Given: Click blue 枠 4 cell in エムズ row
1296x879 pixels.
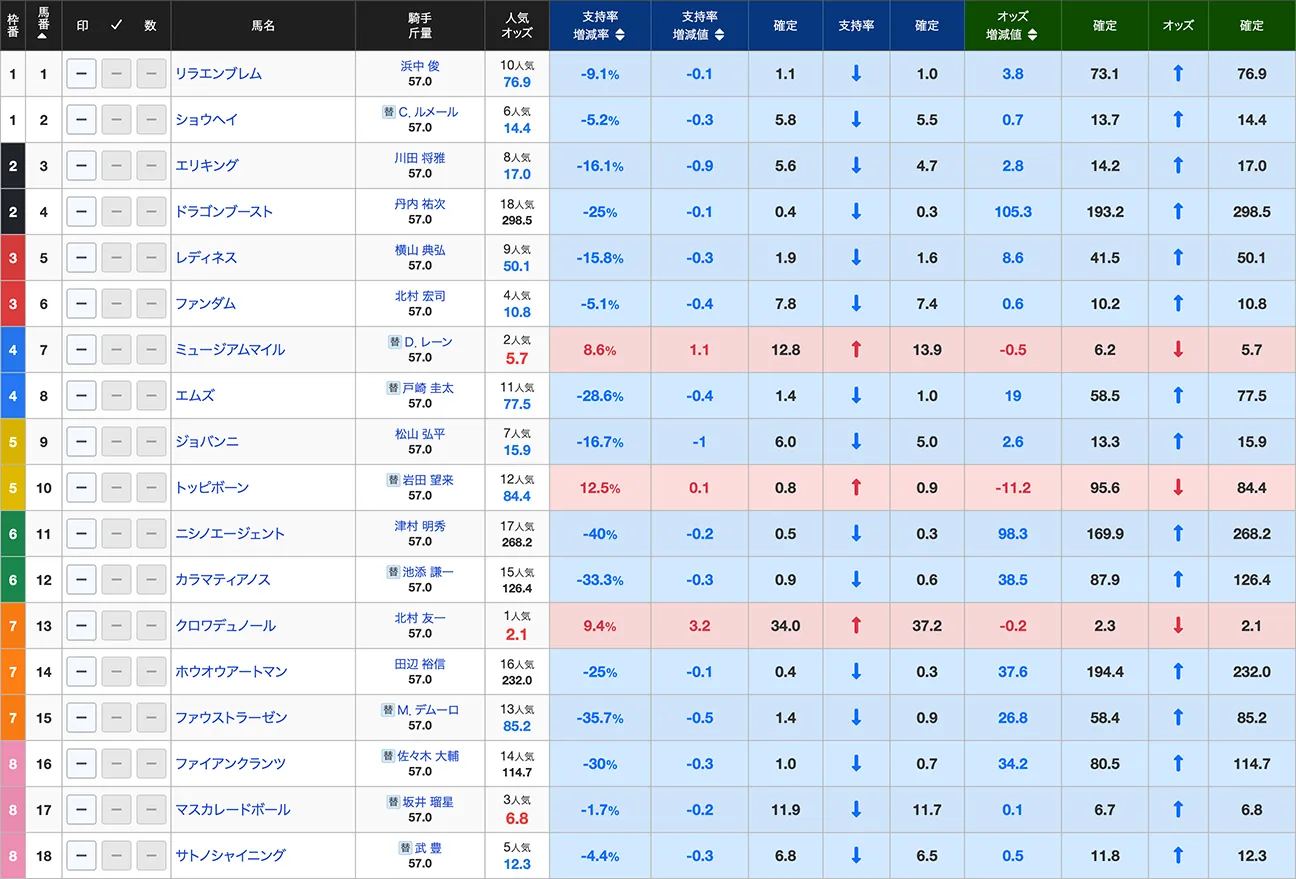Looking at the screenshot, I should click(x=13, y=396).
